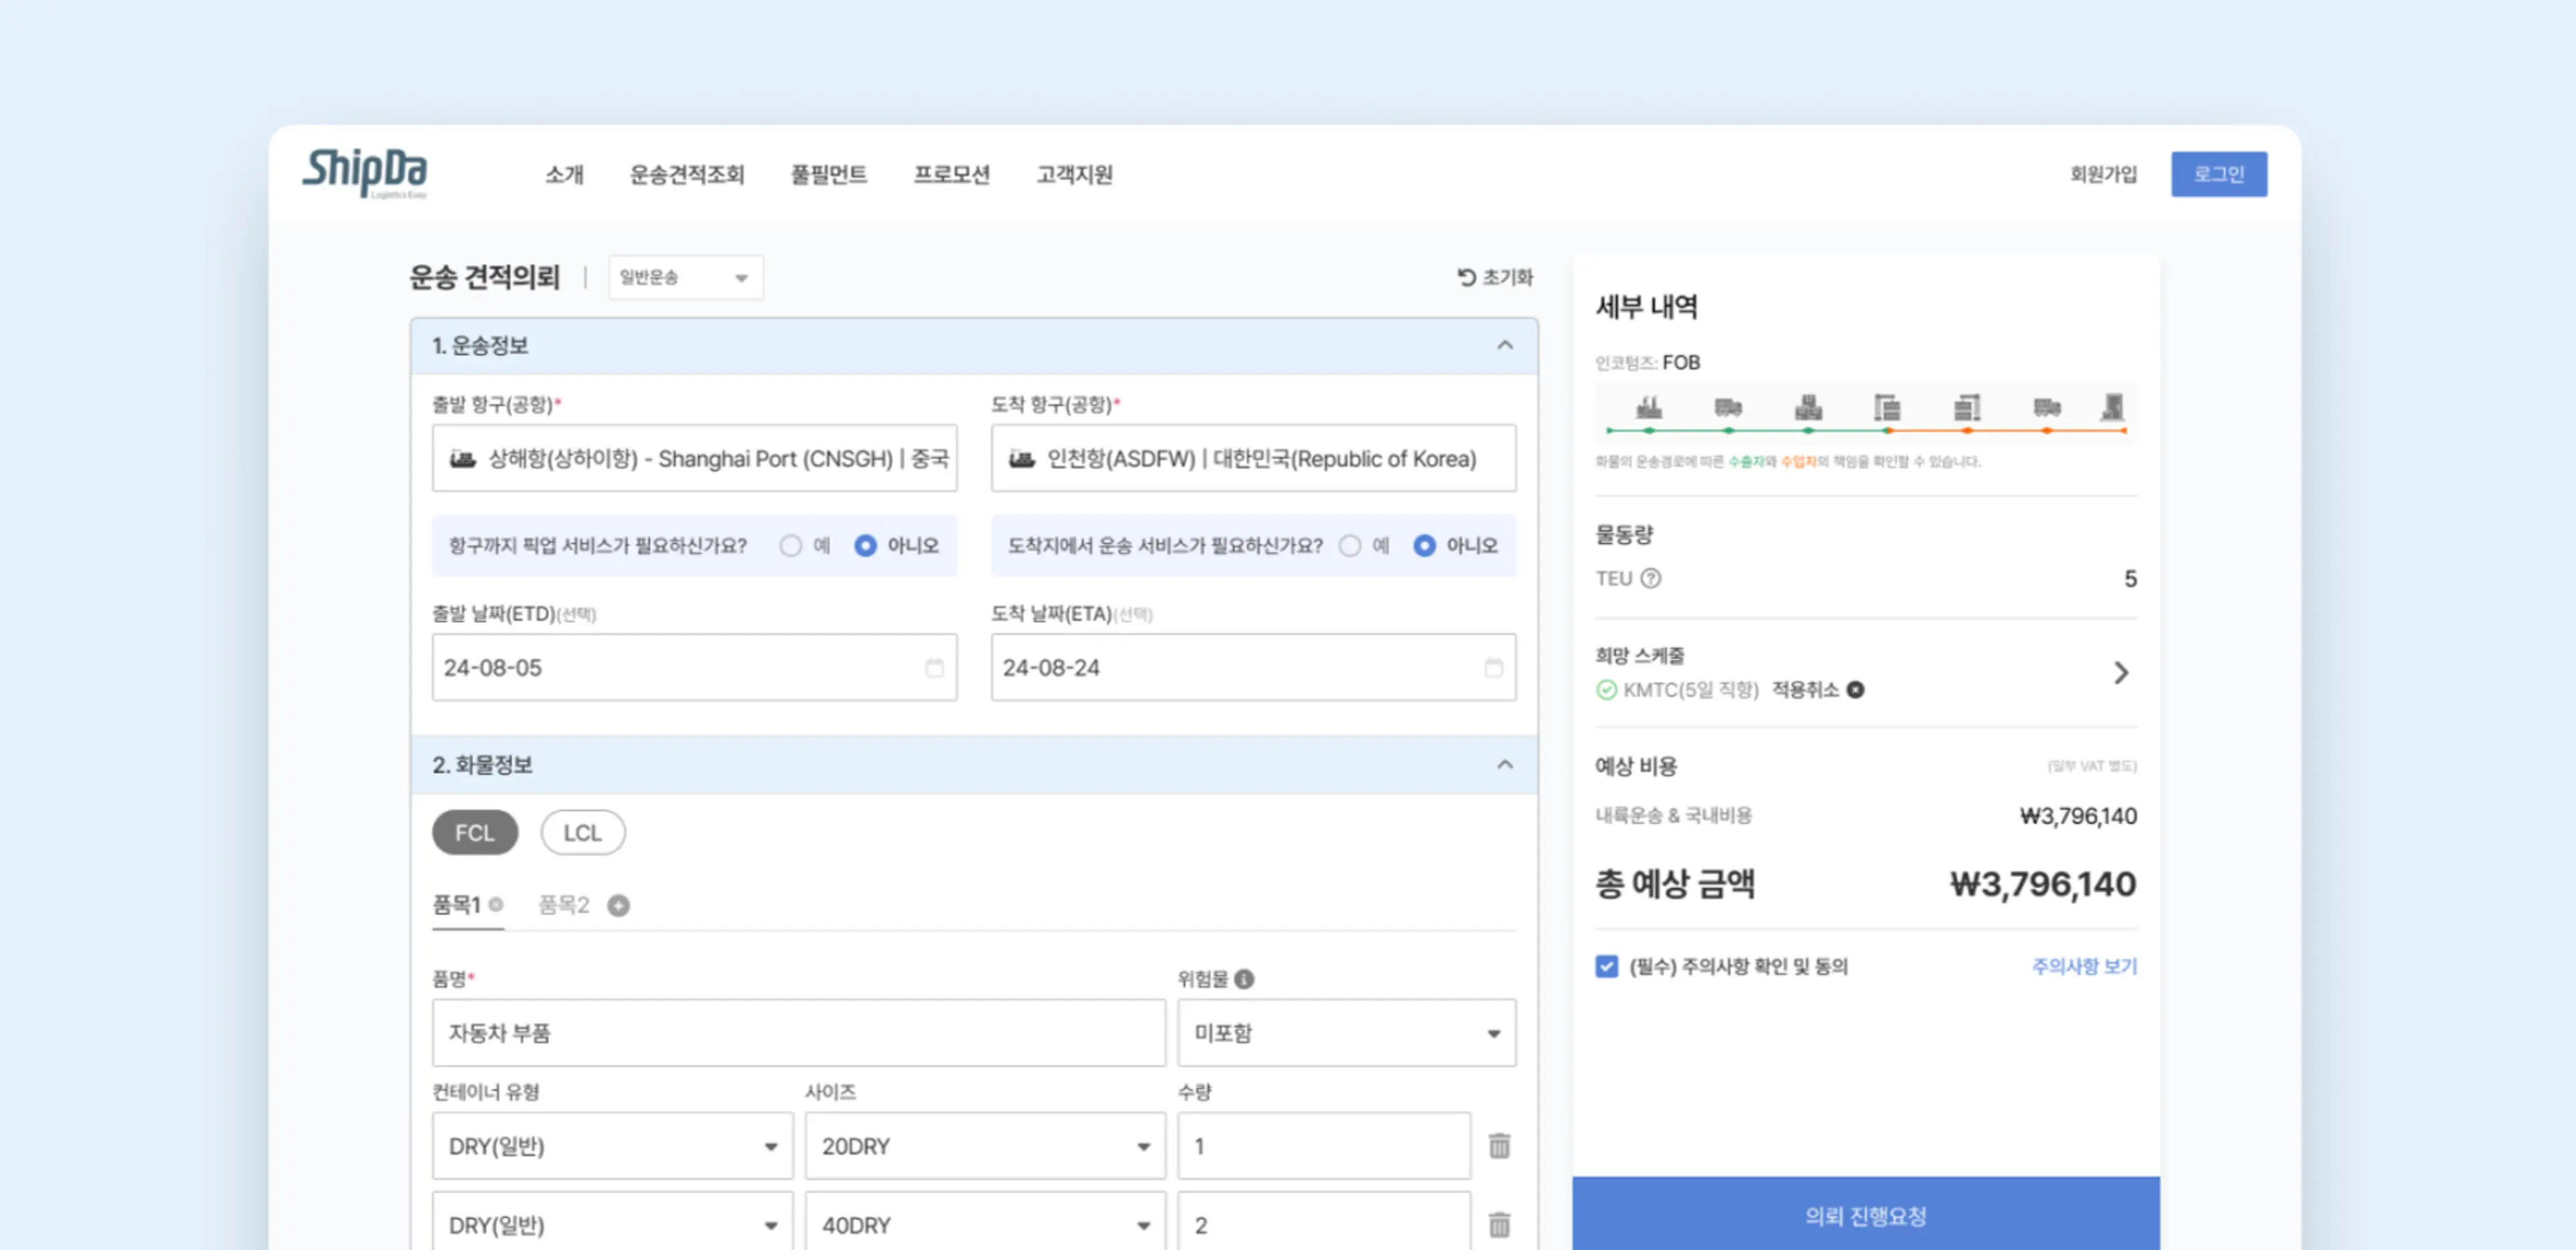Select 아니오 for pickup service to port
The height and width of the screenshot is (1250, 2576).
[x=866, y=545]
